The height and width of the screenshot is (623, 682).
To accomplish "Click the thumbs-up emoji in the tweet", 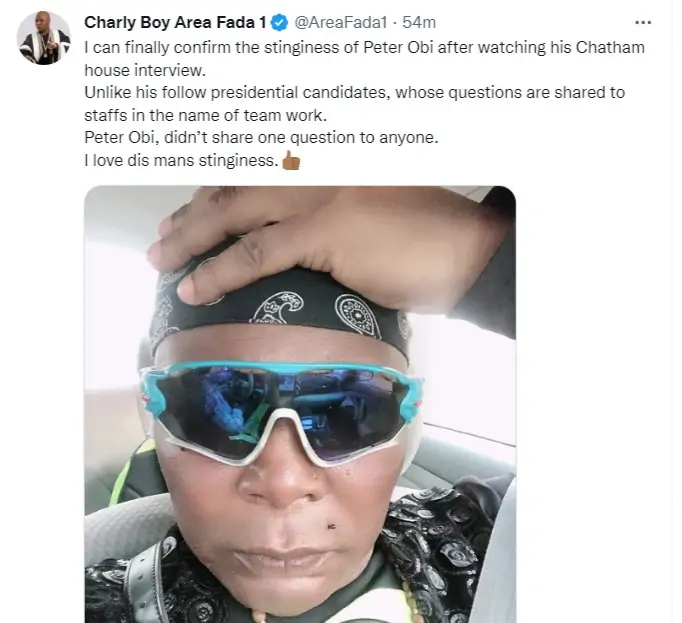I will coord(290,162).
